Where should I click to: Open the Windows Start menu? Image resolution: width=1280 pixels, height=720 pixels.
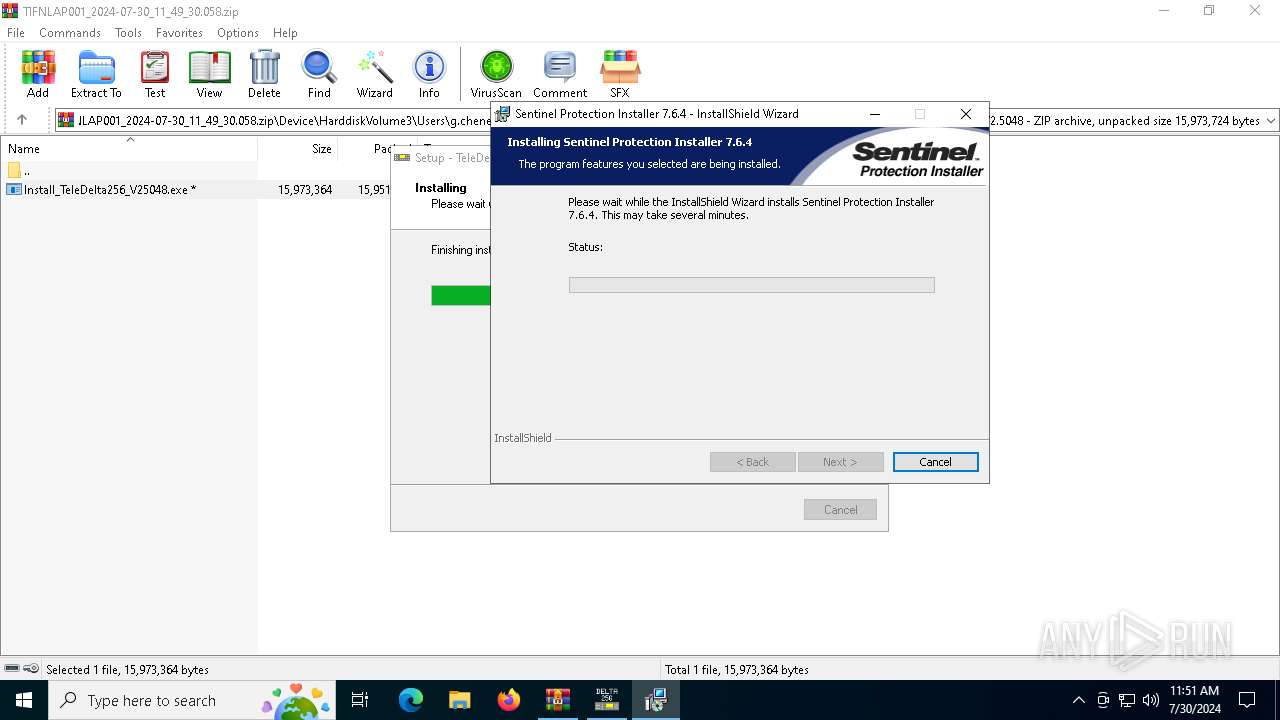[x=24, y=700]
